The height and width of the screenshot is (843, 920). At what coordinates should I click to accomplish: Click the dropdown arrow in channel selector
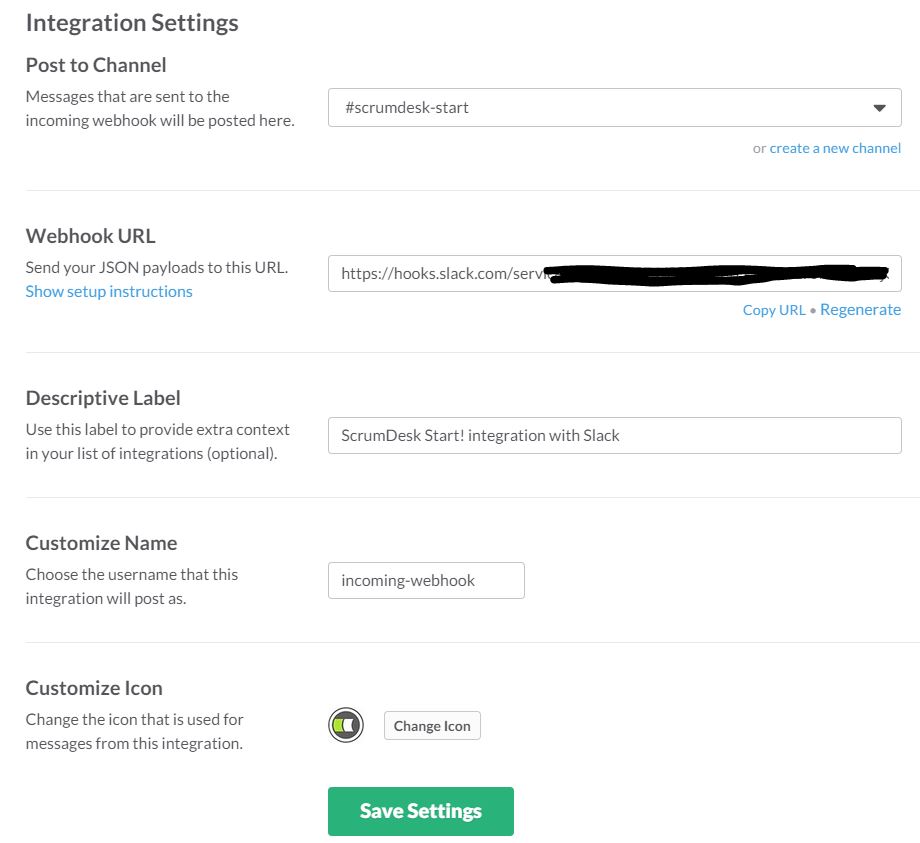879,108
